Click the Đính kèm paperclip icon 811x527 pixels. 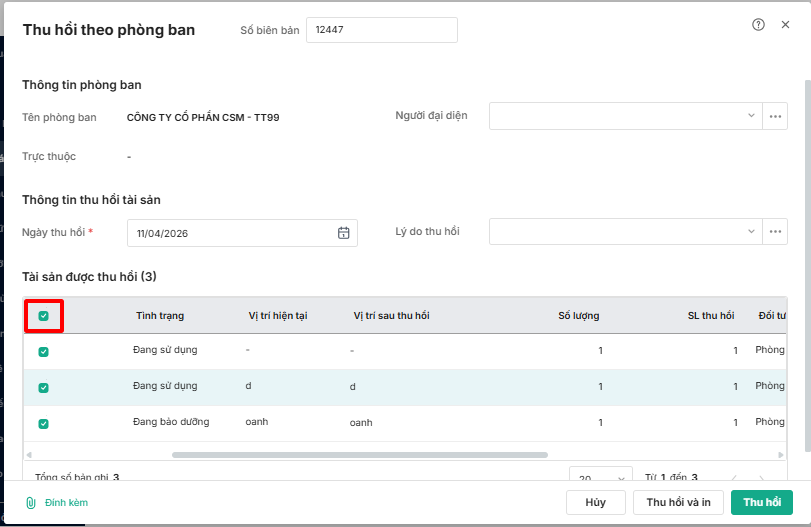[x=31, y=503]
